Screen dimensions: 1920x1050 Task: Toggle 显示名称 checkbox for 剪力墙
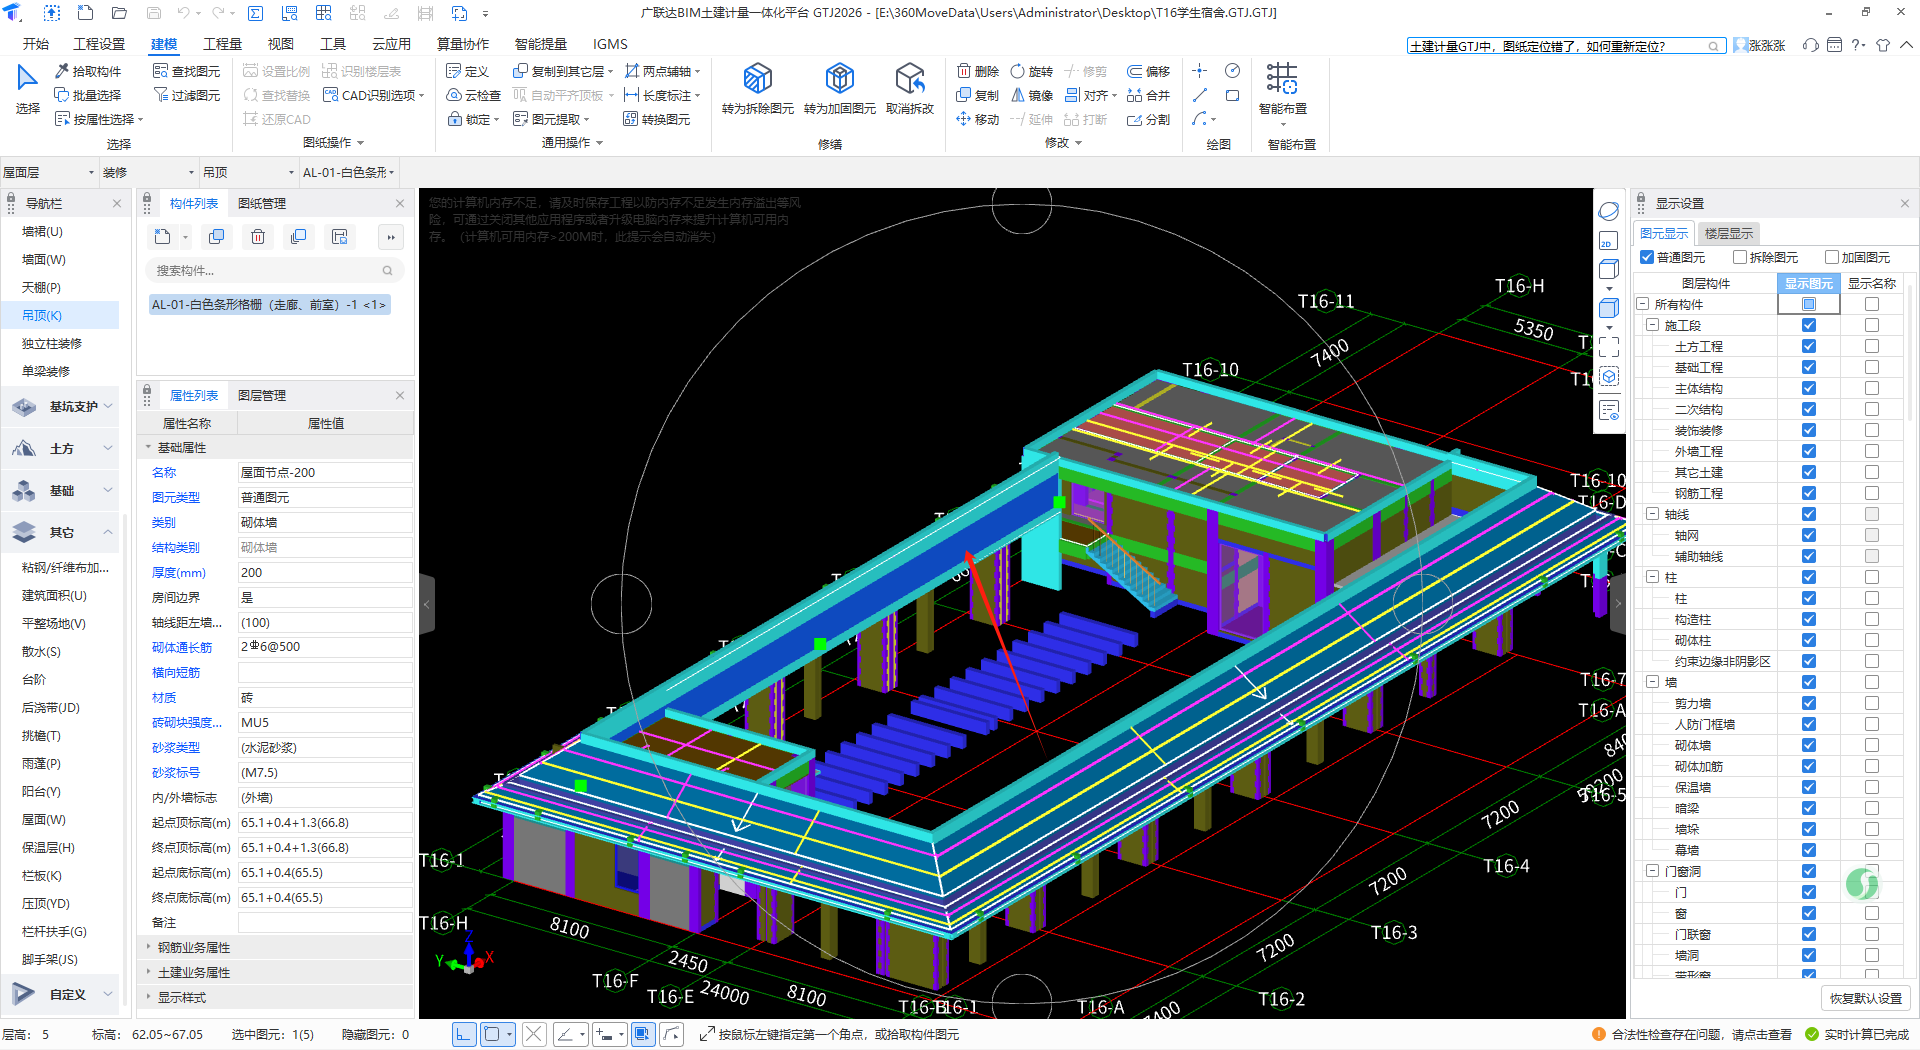tap(1872, 703)
